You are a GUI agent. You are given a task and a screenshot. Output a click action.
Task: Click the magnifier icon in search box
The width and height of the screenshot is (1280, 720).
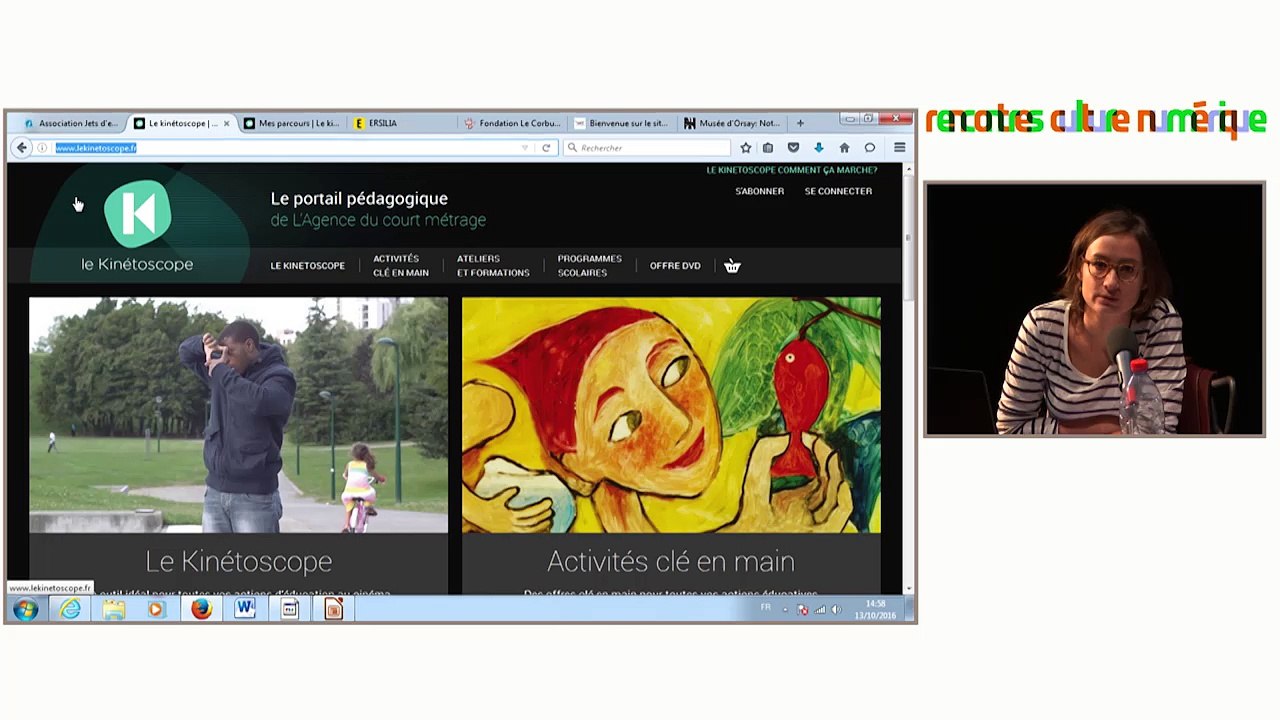(x=573, y=148)
